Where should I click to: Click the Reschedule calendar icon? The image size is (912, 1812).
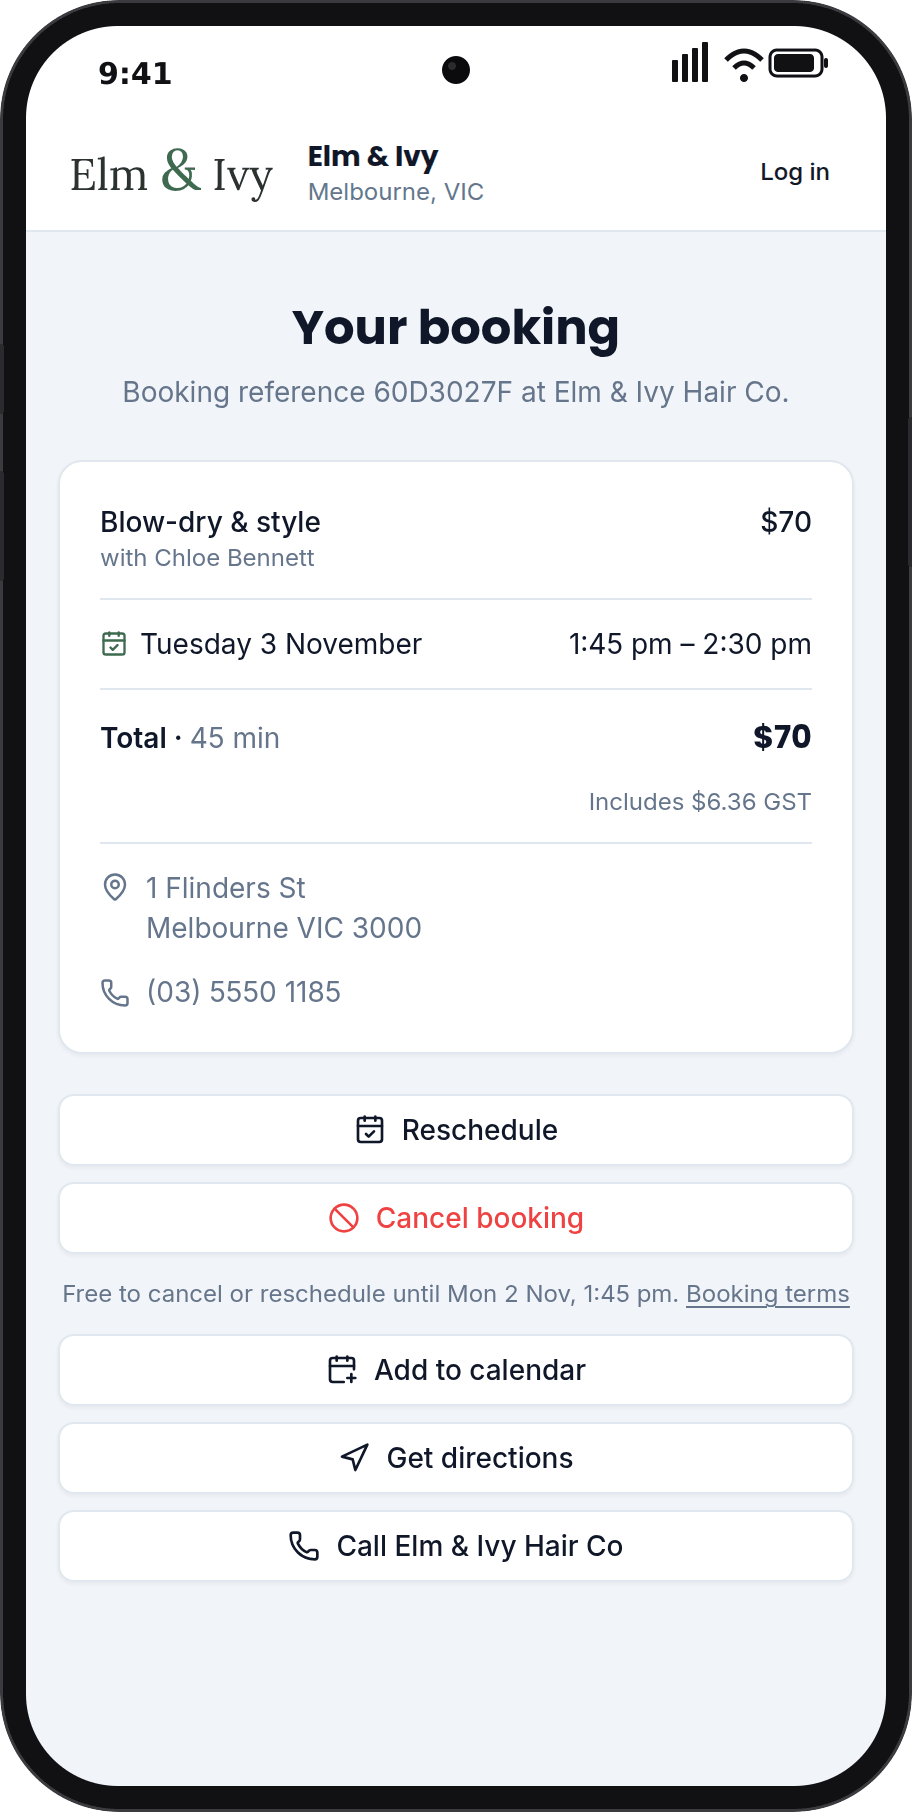coord(370,1130)
